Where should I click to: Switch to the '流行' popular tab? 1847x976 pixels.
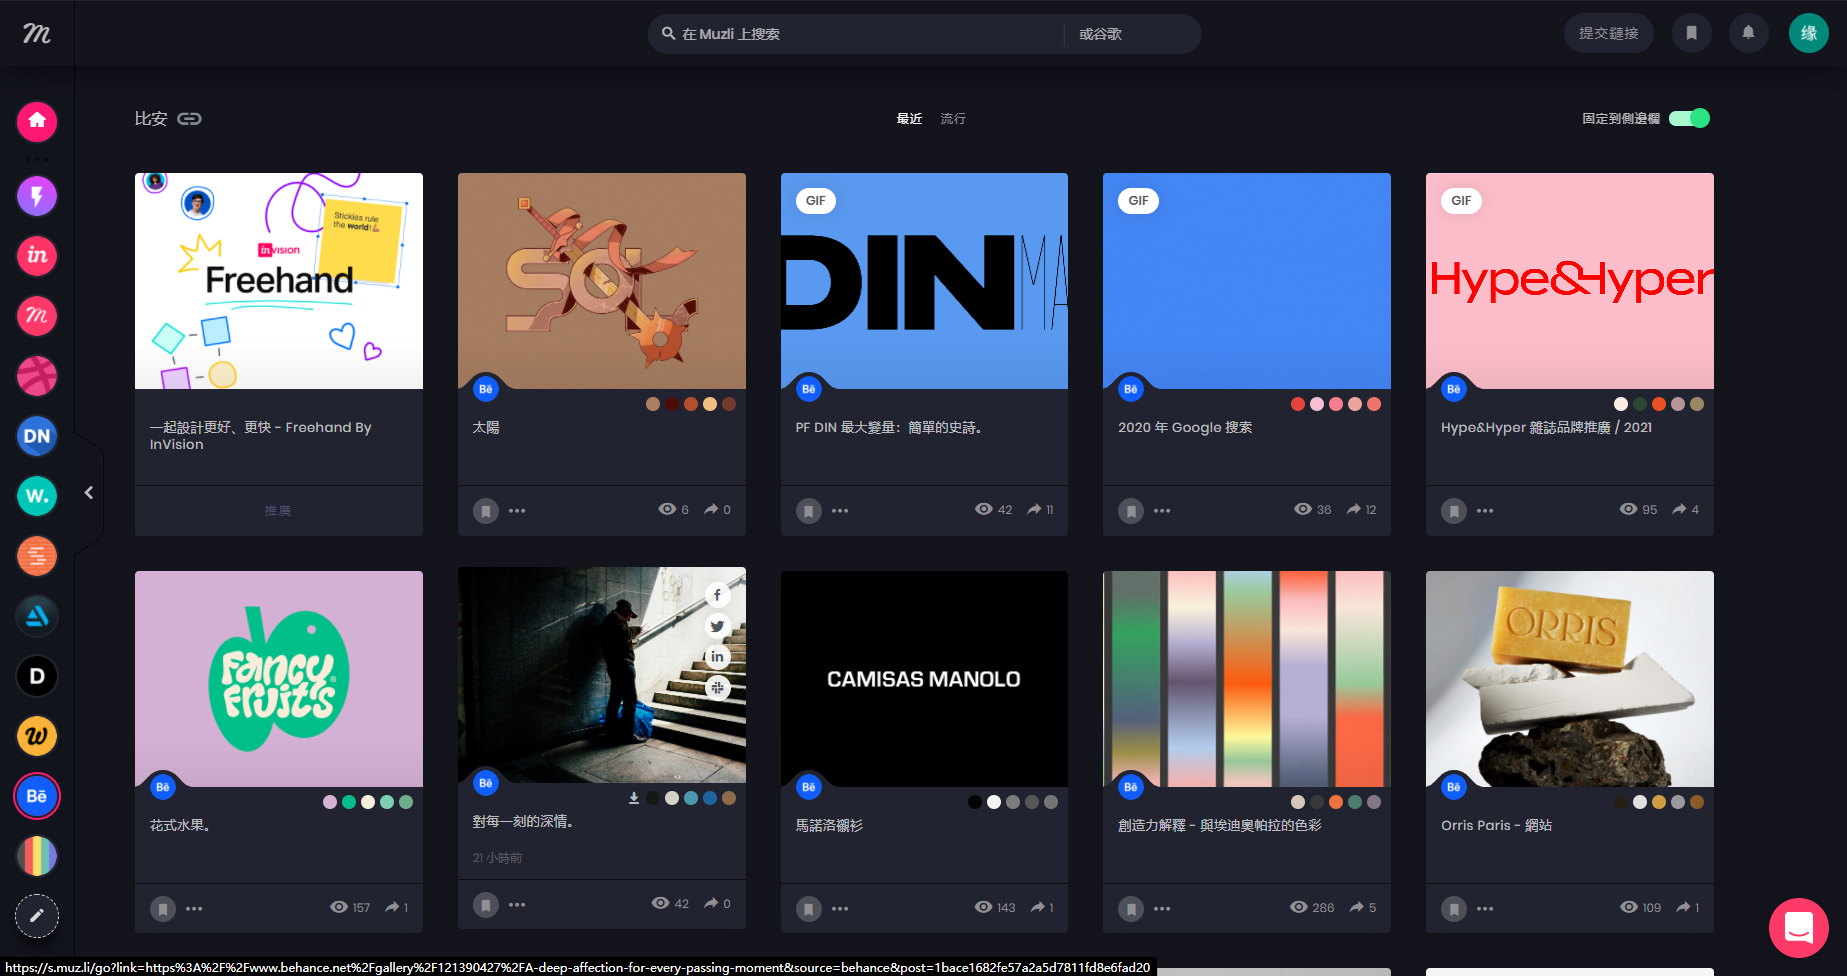tap(953, 119)
